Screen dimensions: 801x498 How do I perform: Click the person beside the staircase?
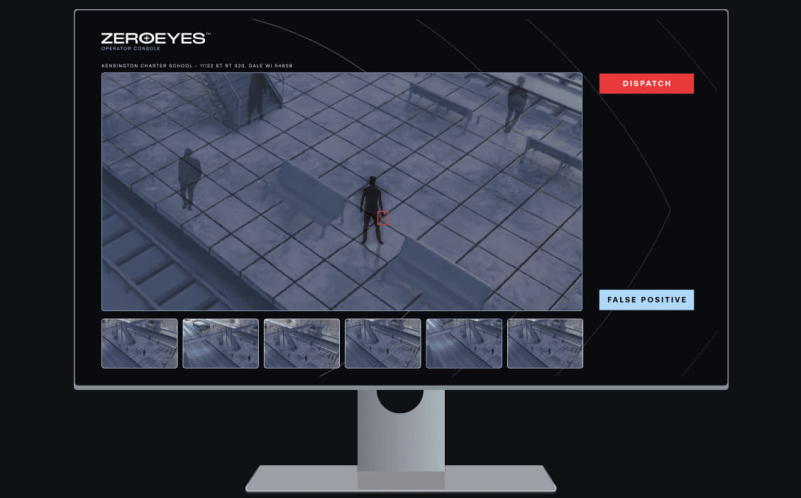click(x=256, y=95)
